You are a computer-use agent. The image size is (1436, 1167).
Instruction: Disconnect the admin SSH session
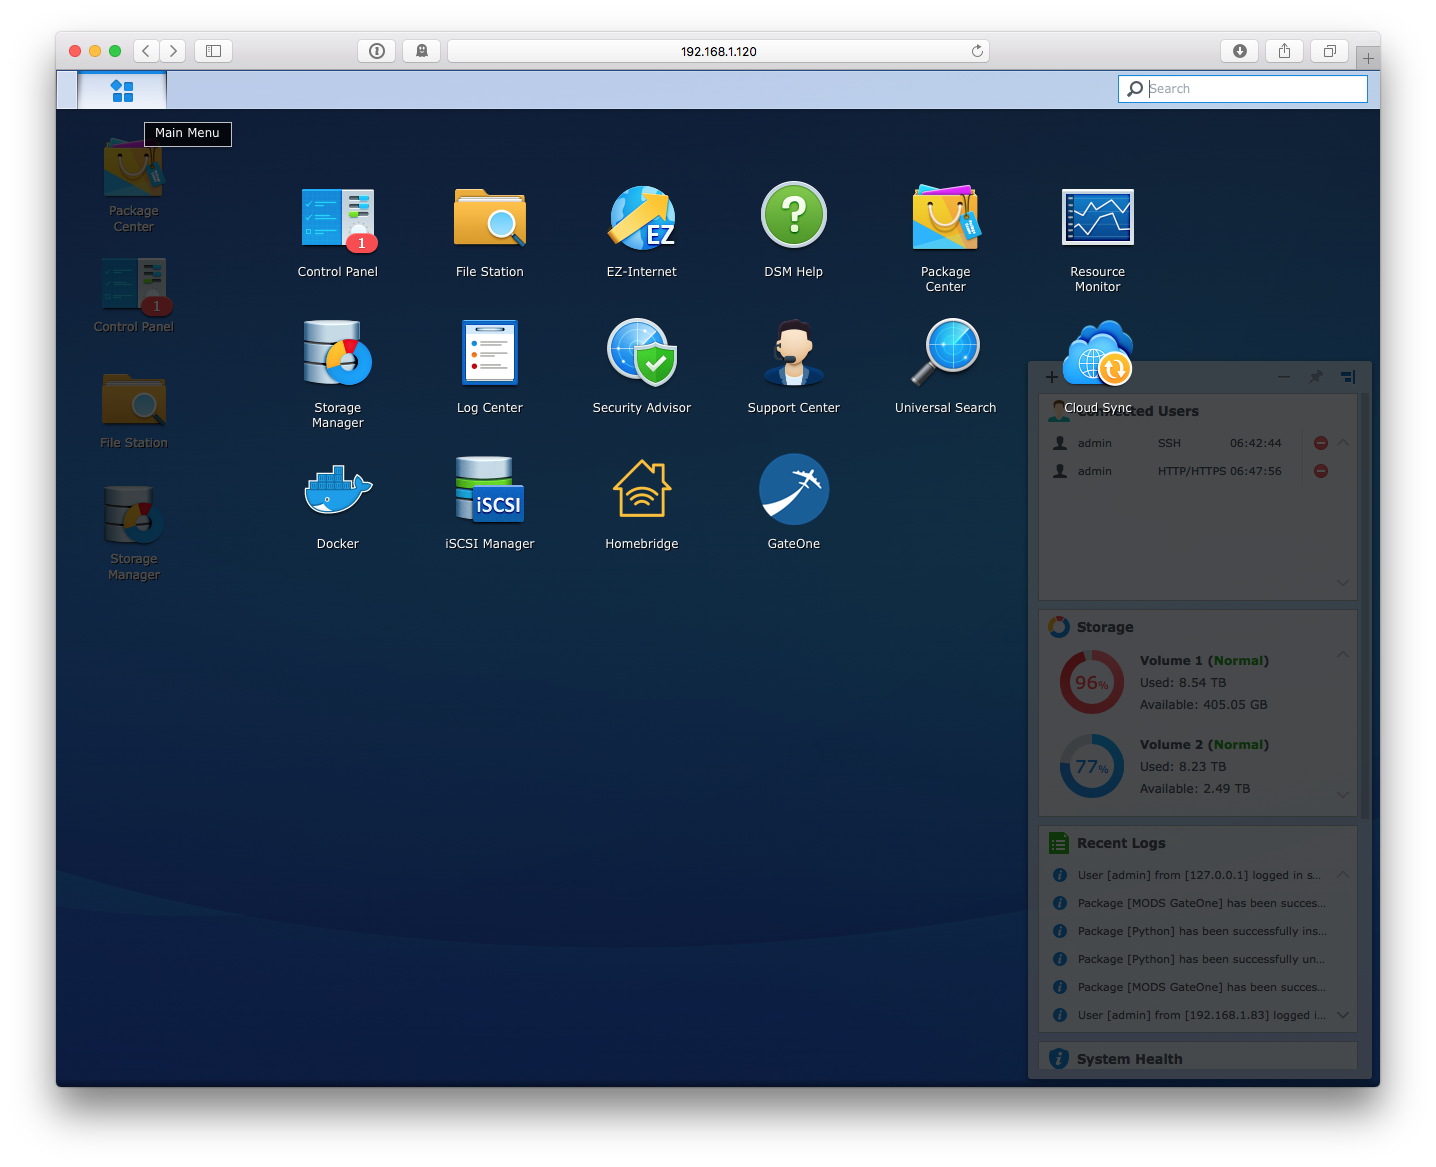(1321, 443)
